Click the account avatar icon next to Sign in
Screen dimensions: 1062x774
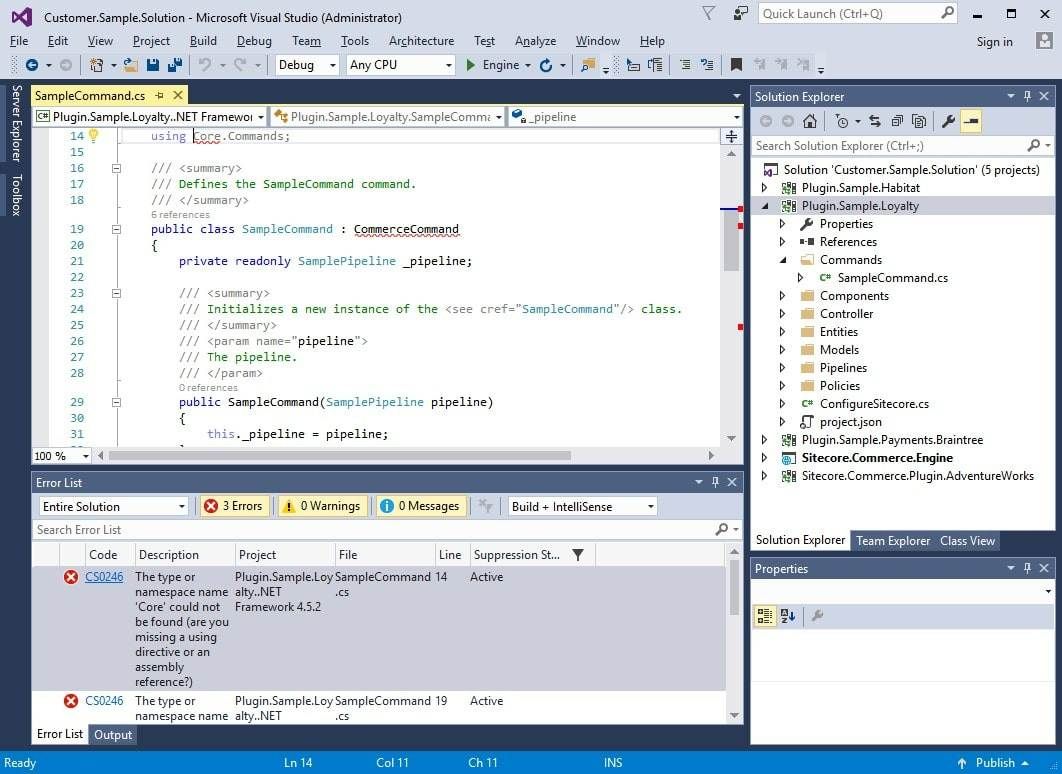click(1044, 41)
